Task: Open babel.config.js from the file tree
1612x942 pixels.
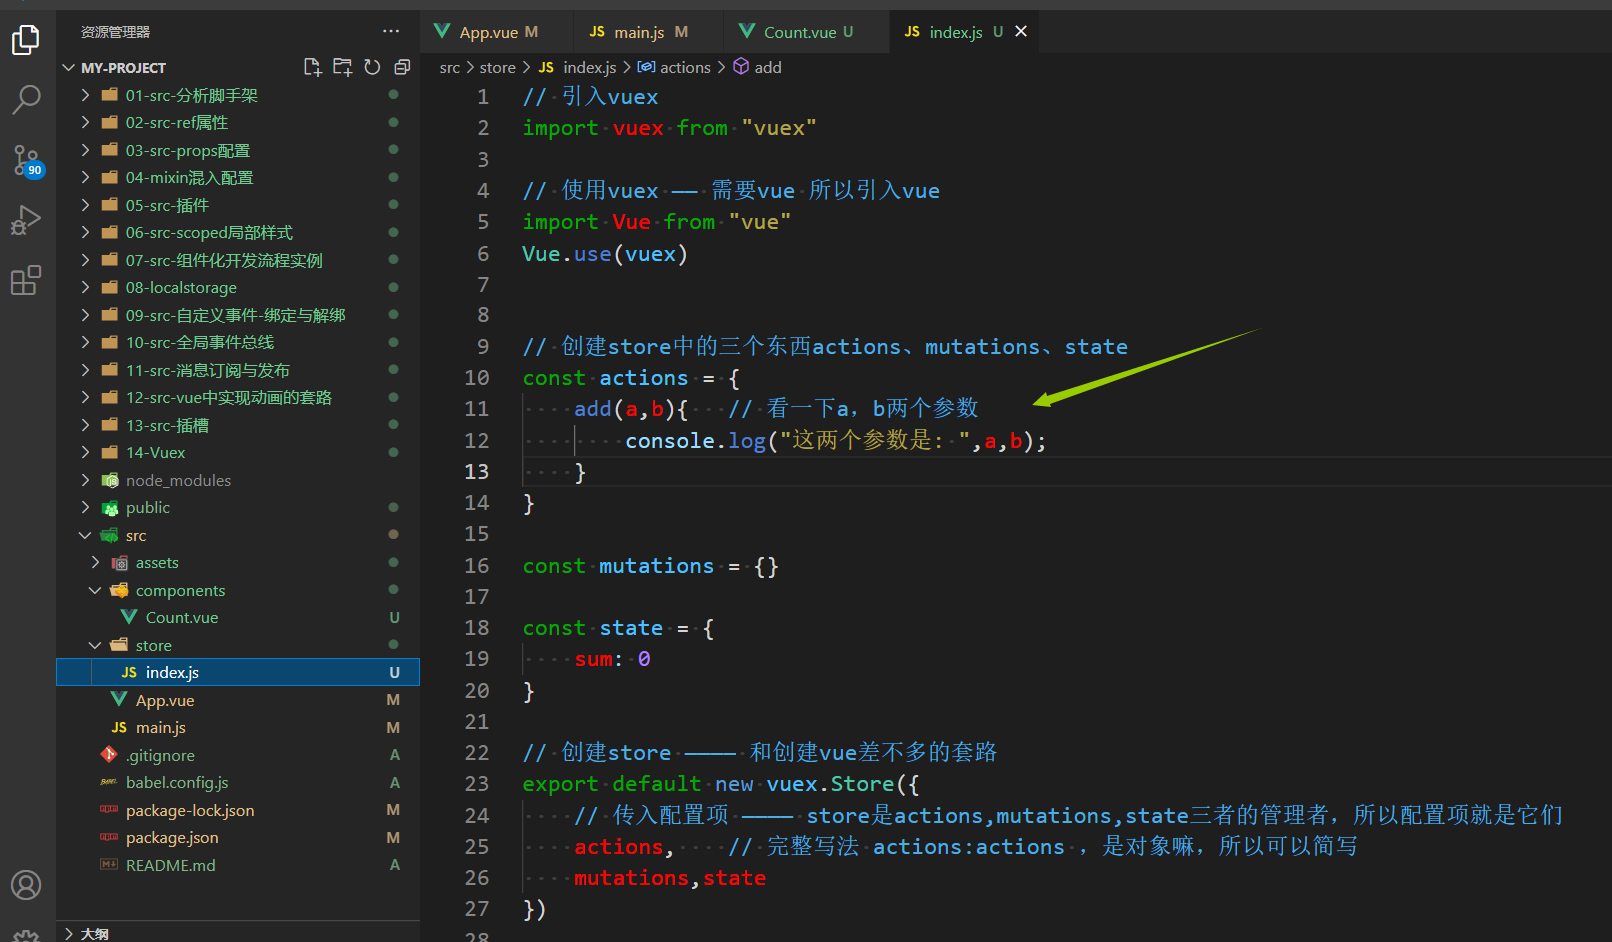Action: (238, 782)
